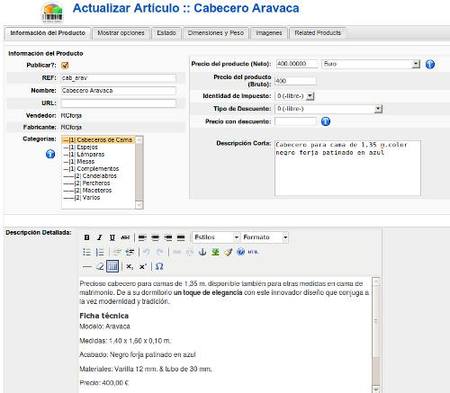Apply subscript formatting
Image resolution: width=450 pixels, height=393 pixels.
[130, 267]
